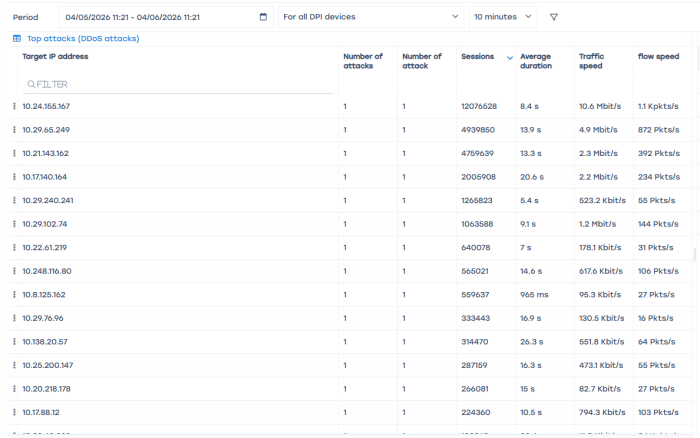This screenshot has height=438, width=700.
Task: Sort by Traffic speed header
Action: click(592, 61)
